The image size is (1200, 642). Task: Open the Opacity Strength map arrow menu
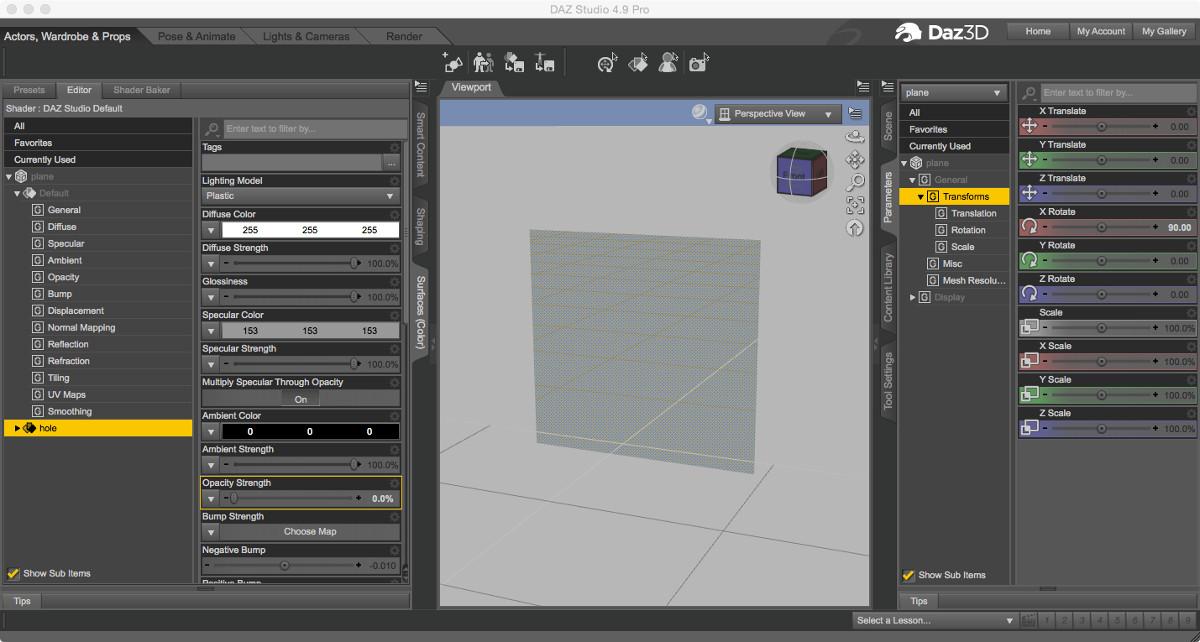[210, 498]
